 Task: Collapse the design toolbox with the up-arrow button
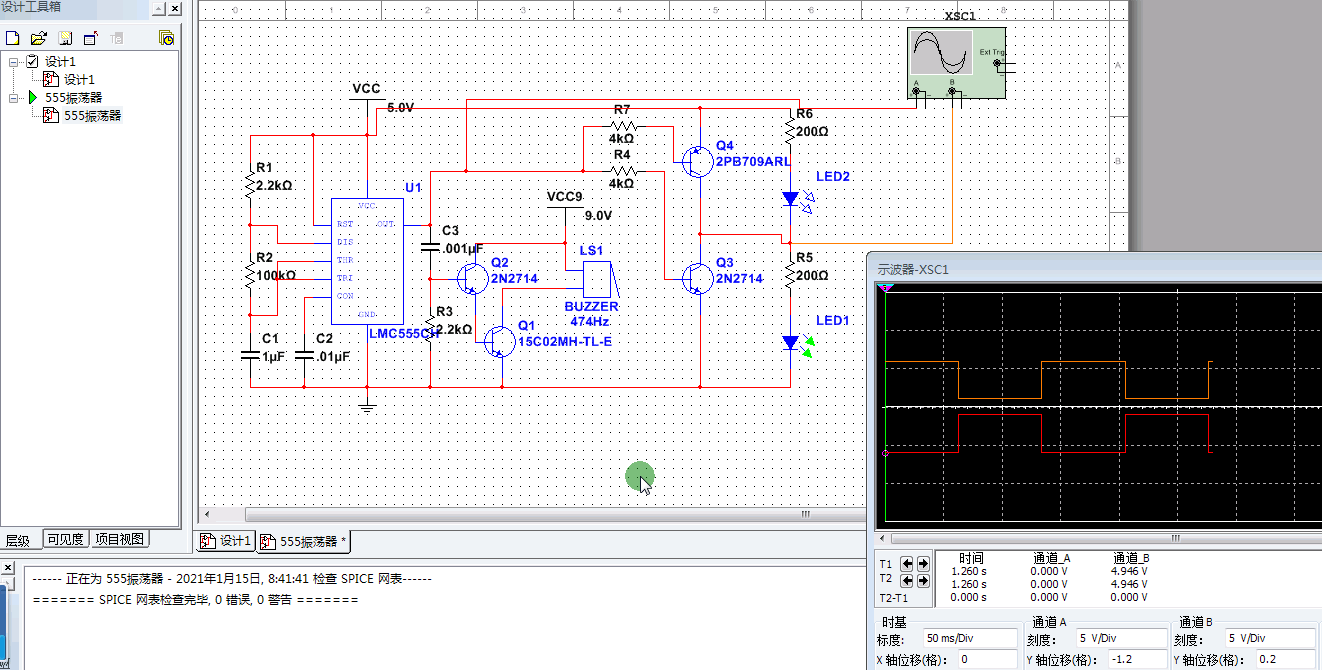[158, 8]
